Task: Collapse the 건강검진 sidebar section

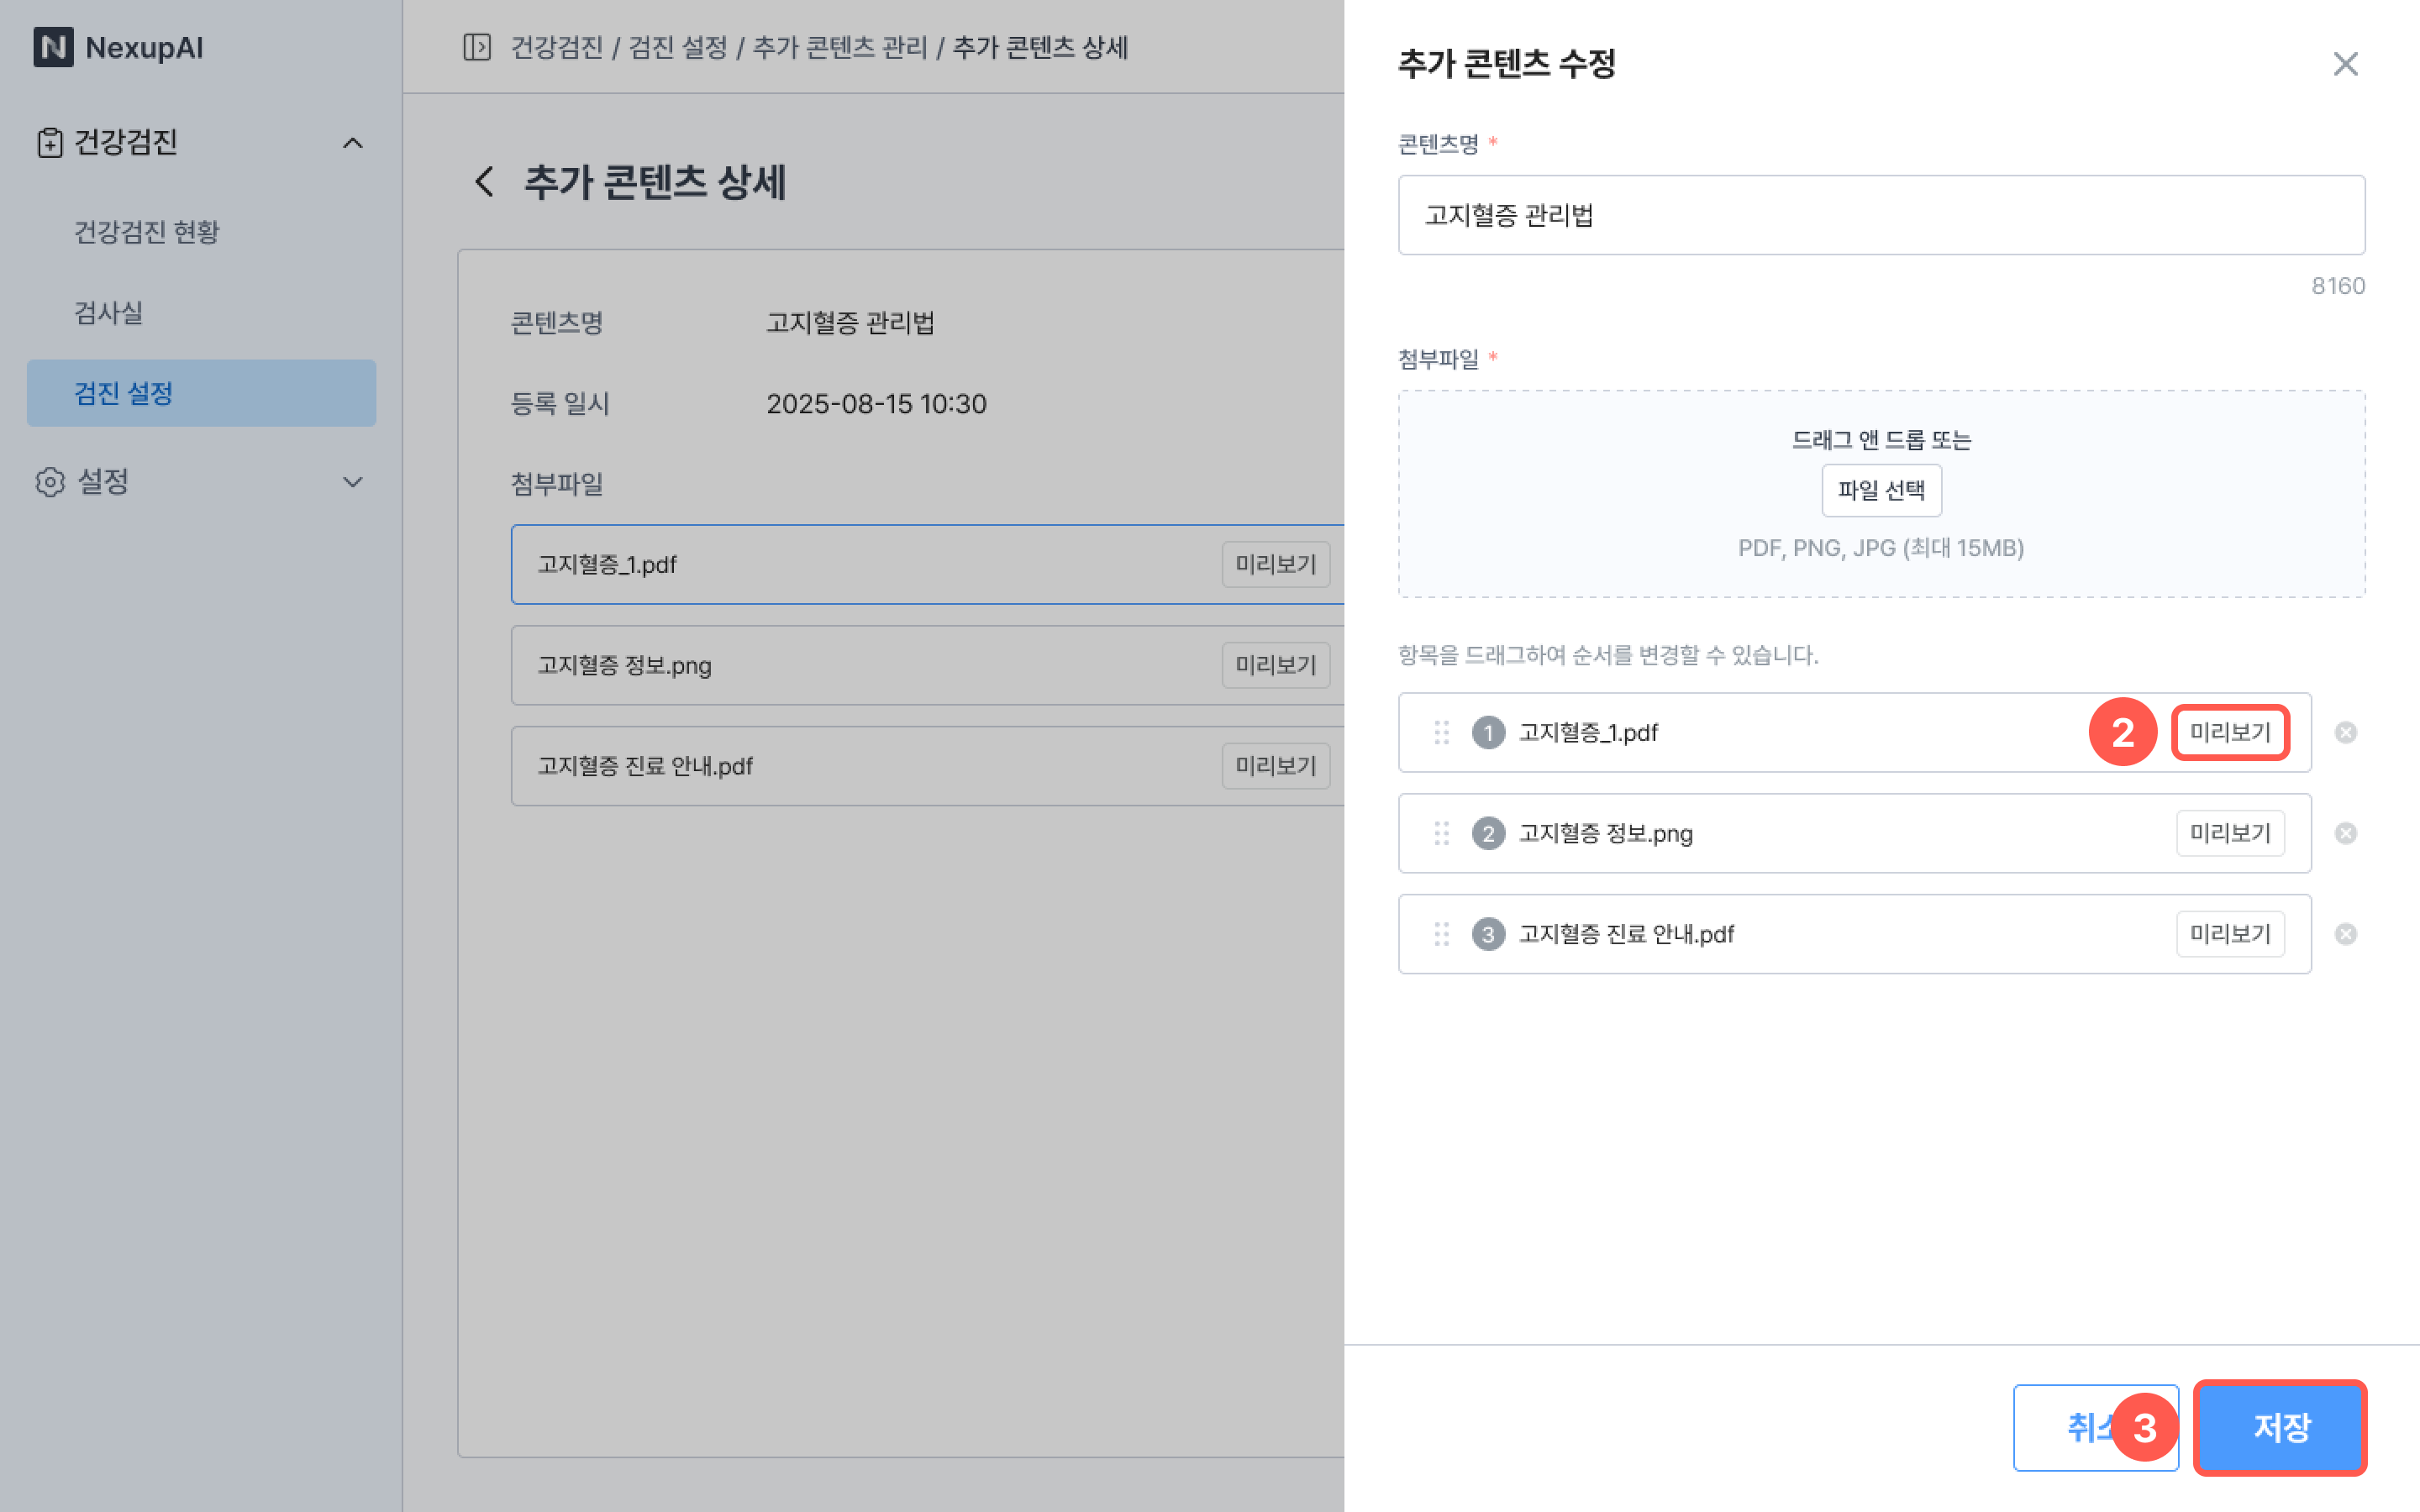Action: (352, 143)
